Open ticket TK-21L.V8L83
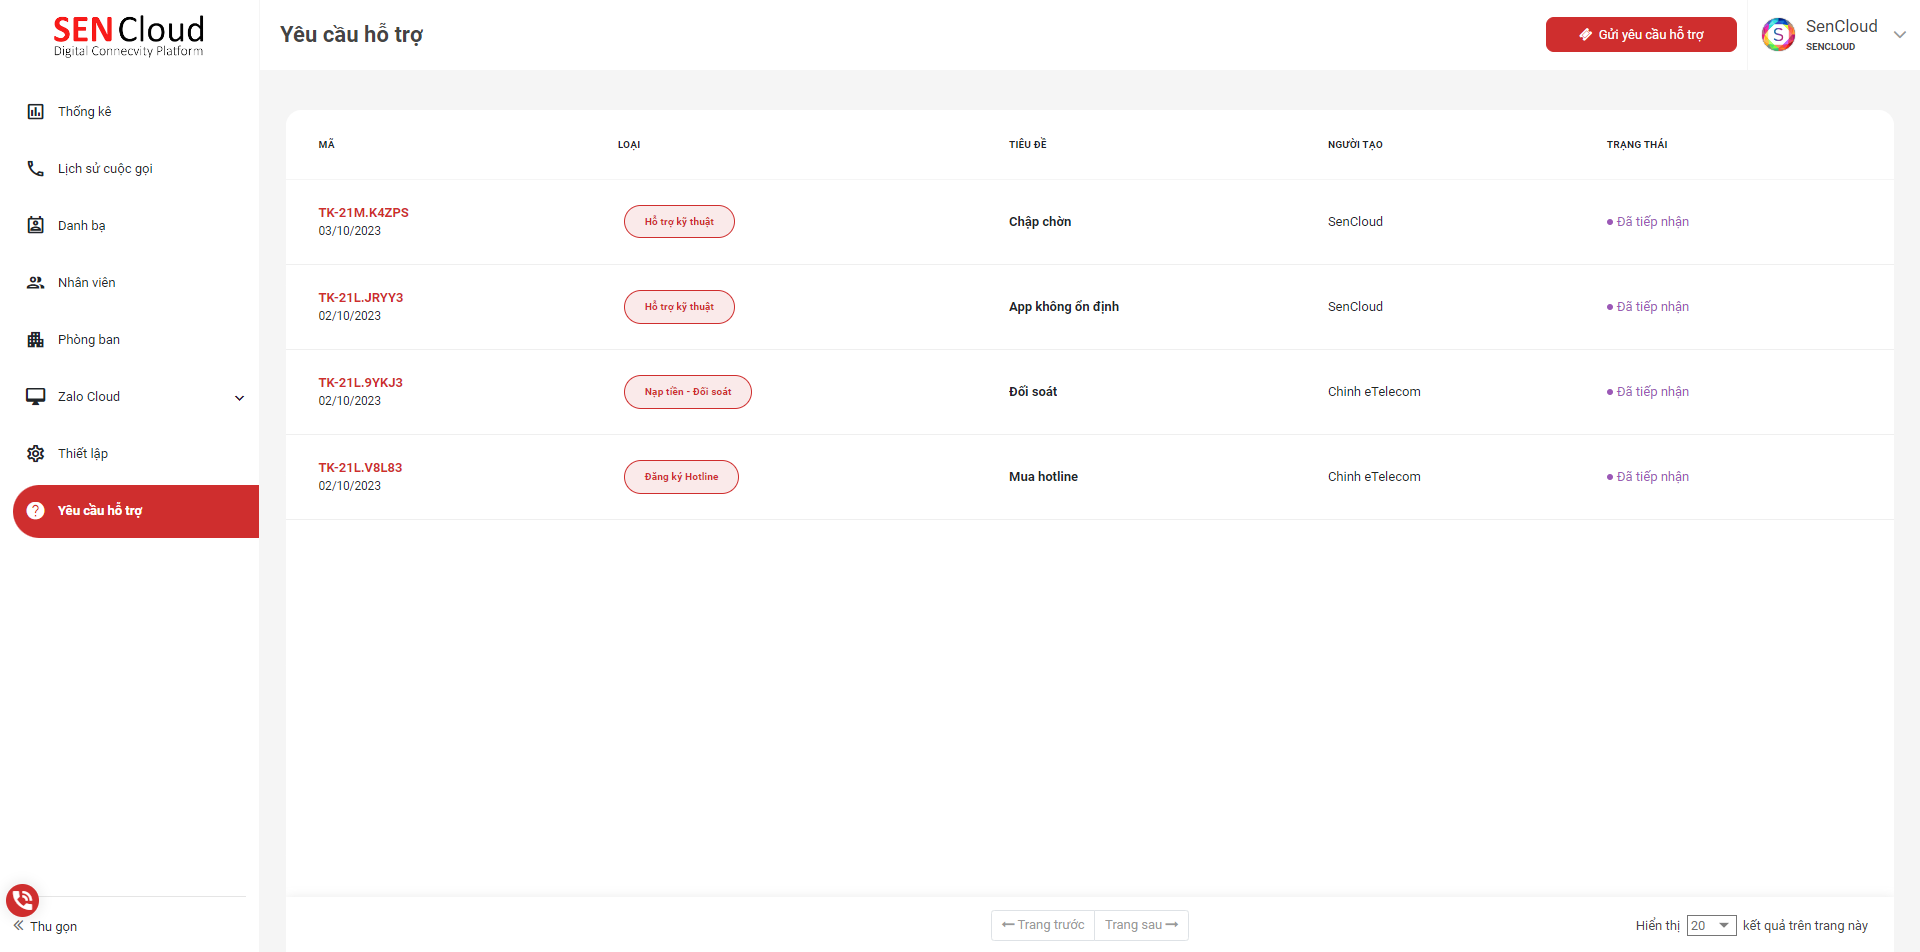1920x952 pixels. 360,468
